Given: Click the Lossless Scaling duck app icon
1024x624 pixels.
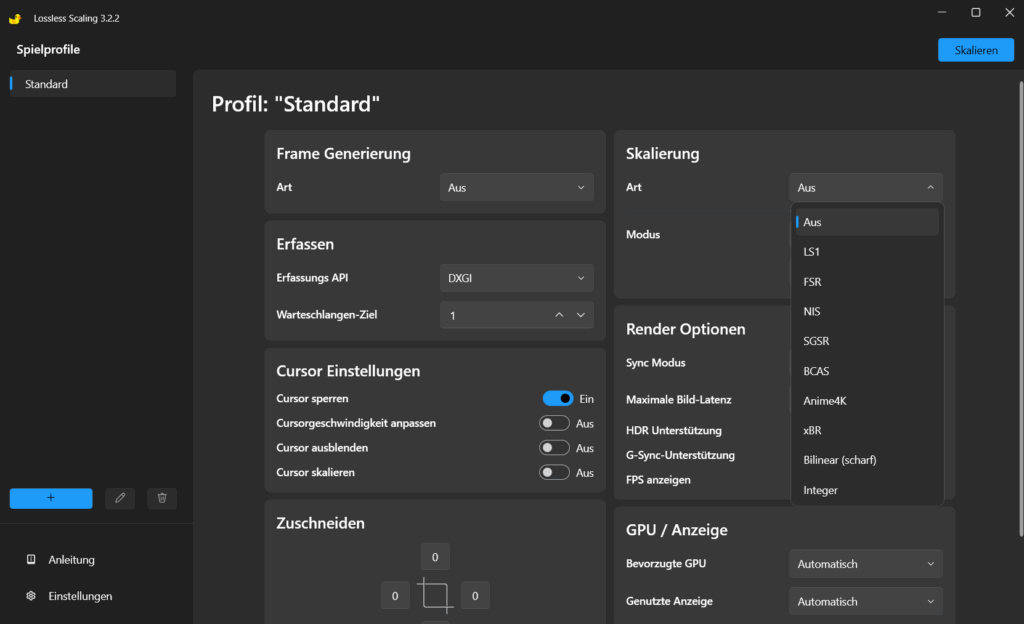Looking at the screenshot, I should (x=15, y=18).
